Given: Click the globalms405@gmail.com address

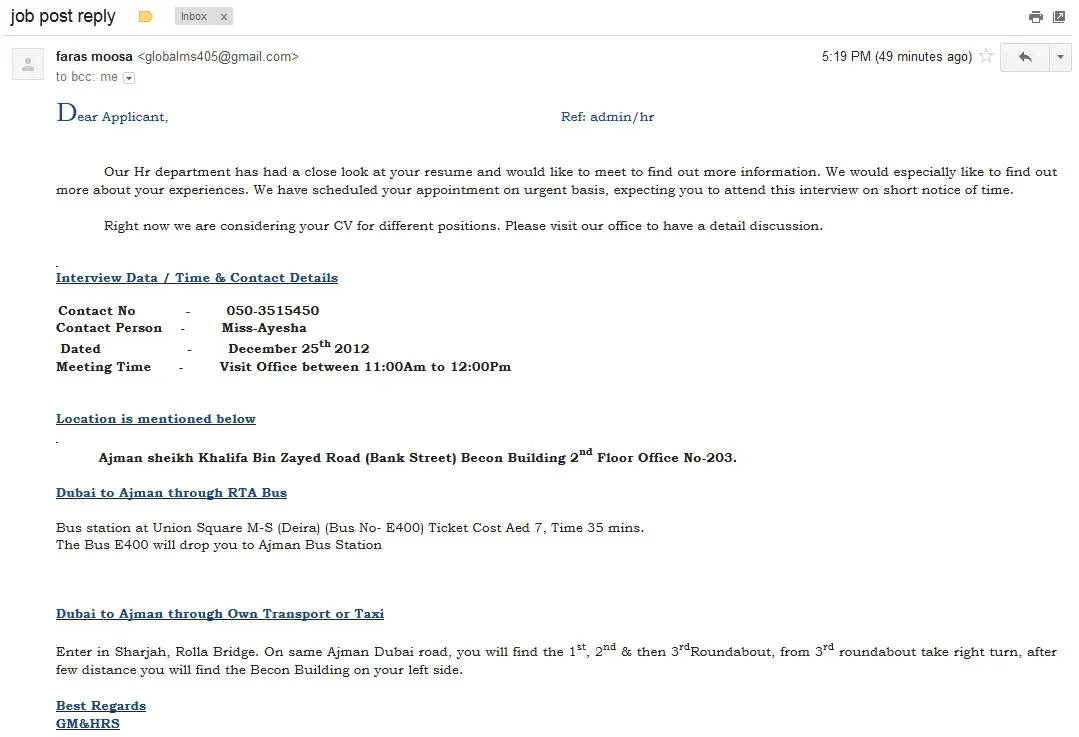Looking at the screenshot, I should pyautogui.click(x=218, y=56).
